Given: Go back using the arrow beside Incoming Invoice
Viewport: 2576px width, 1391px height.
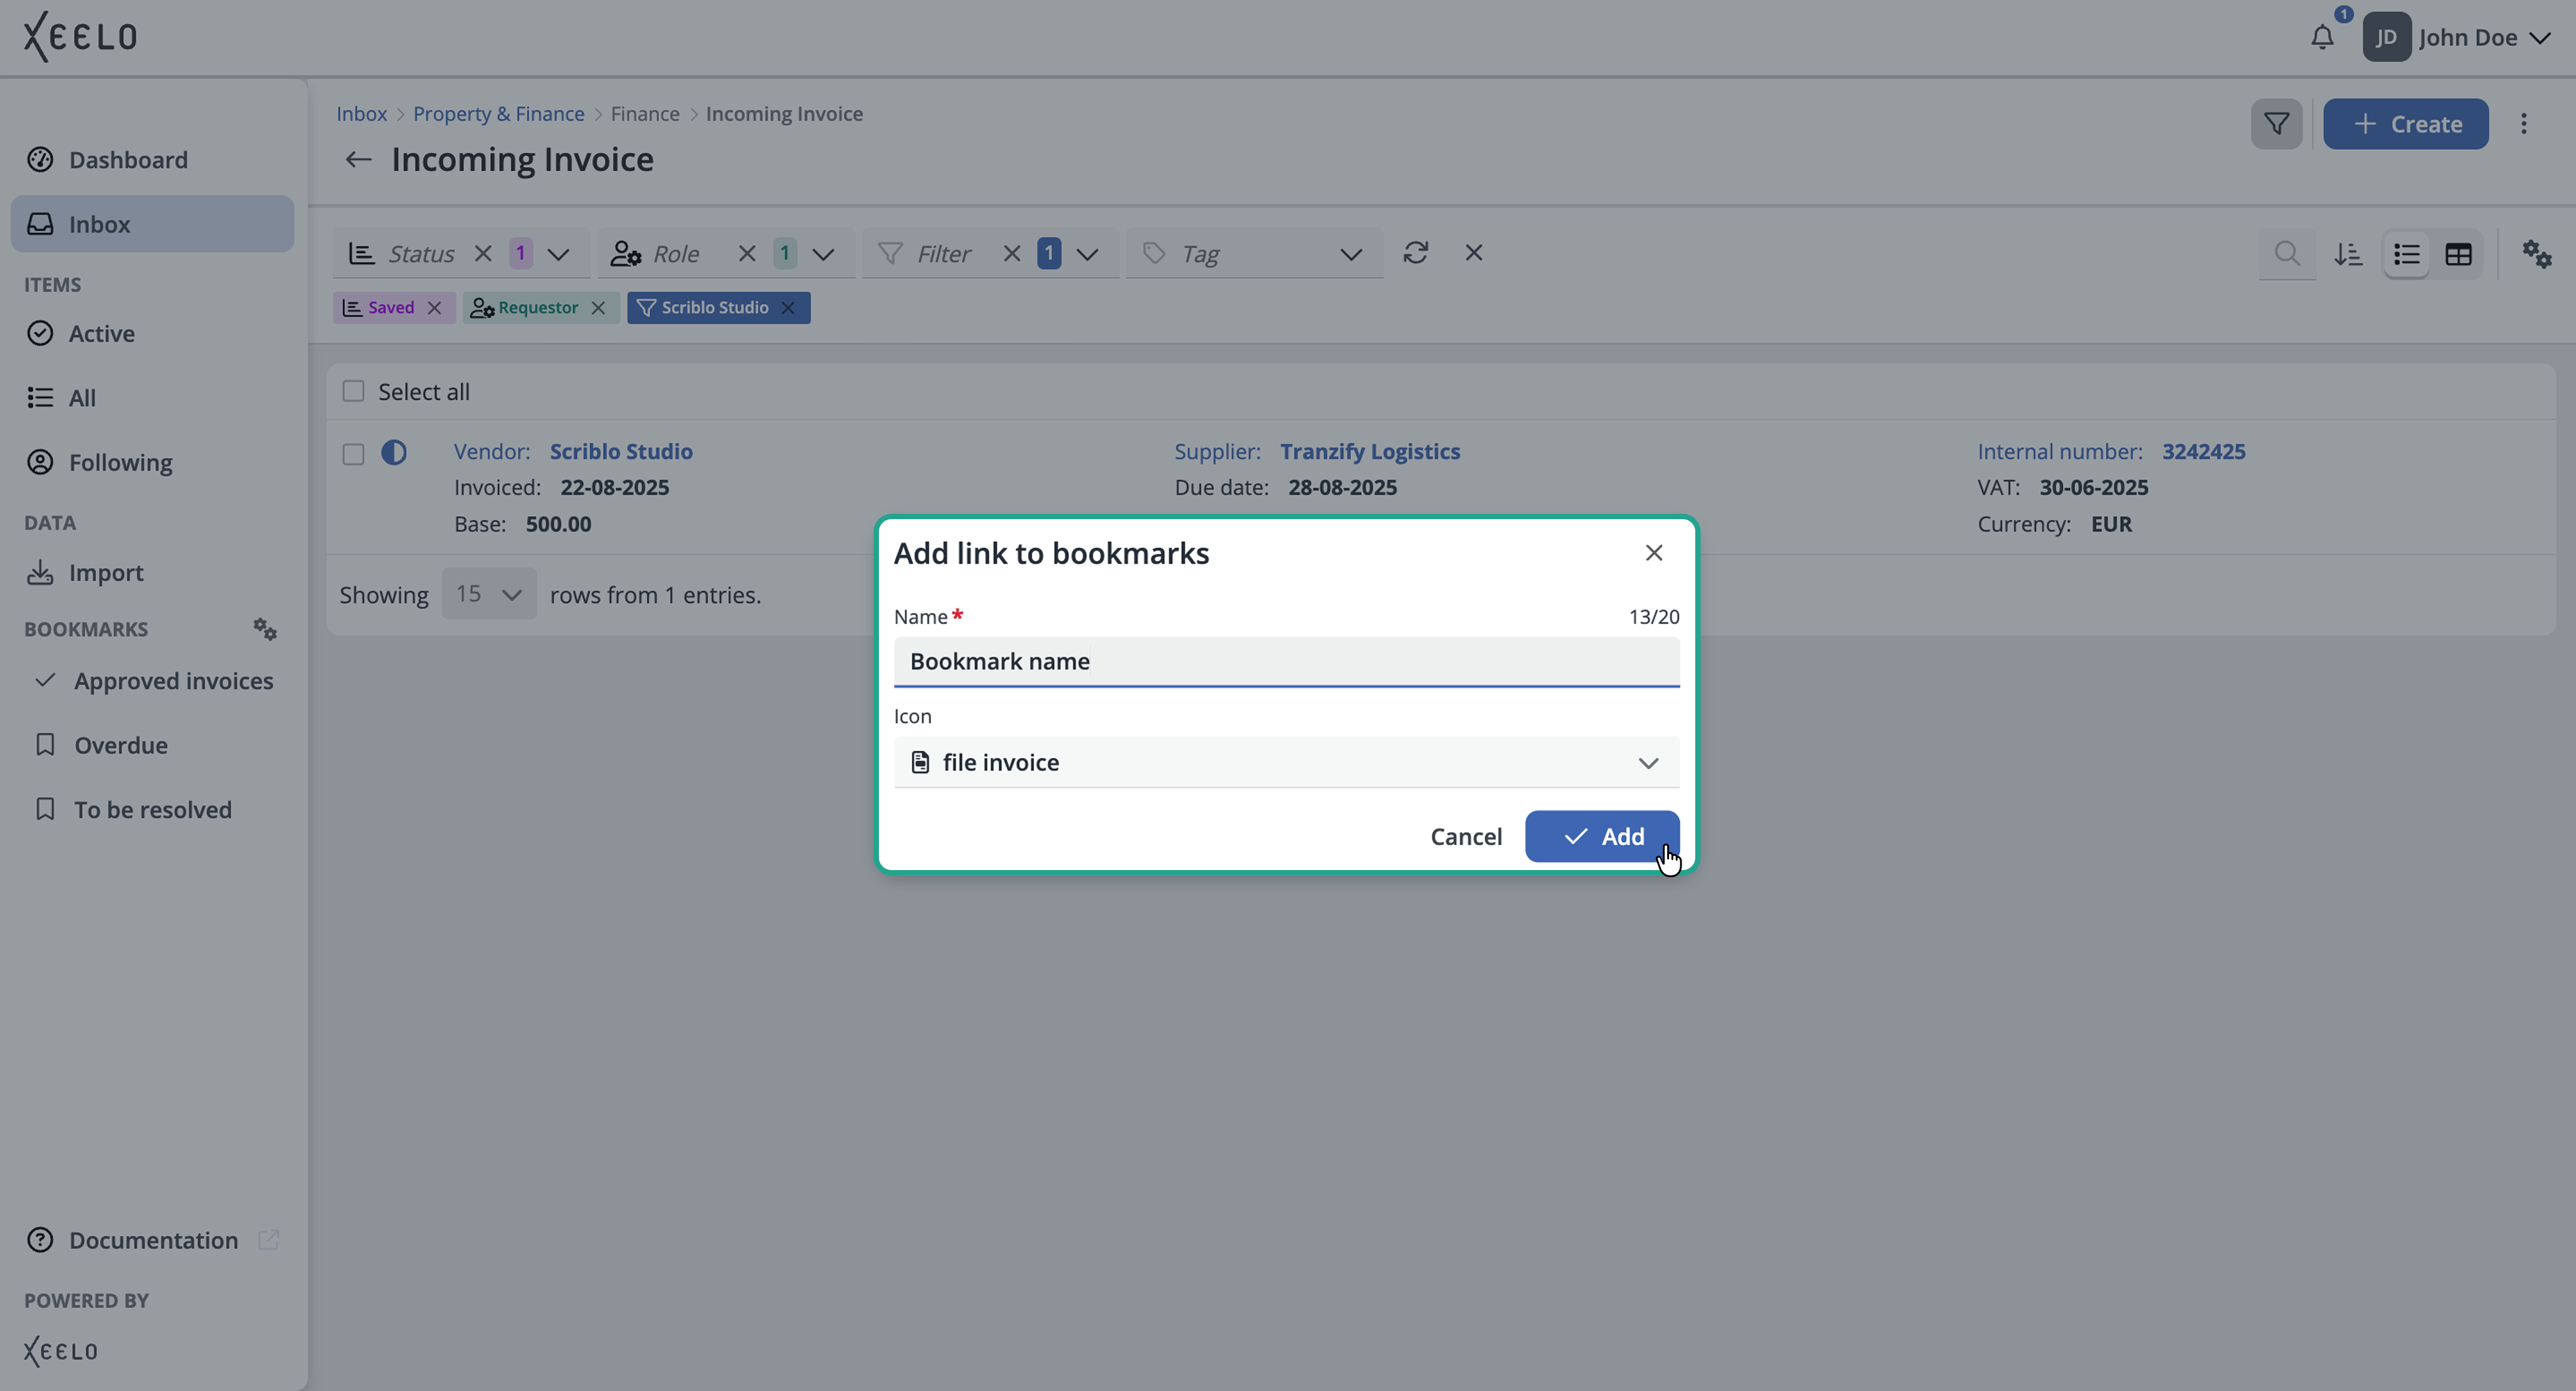Looking at the screenshot, I should click(358, 159).
